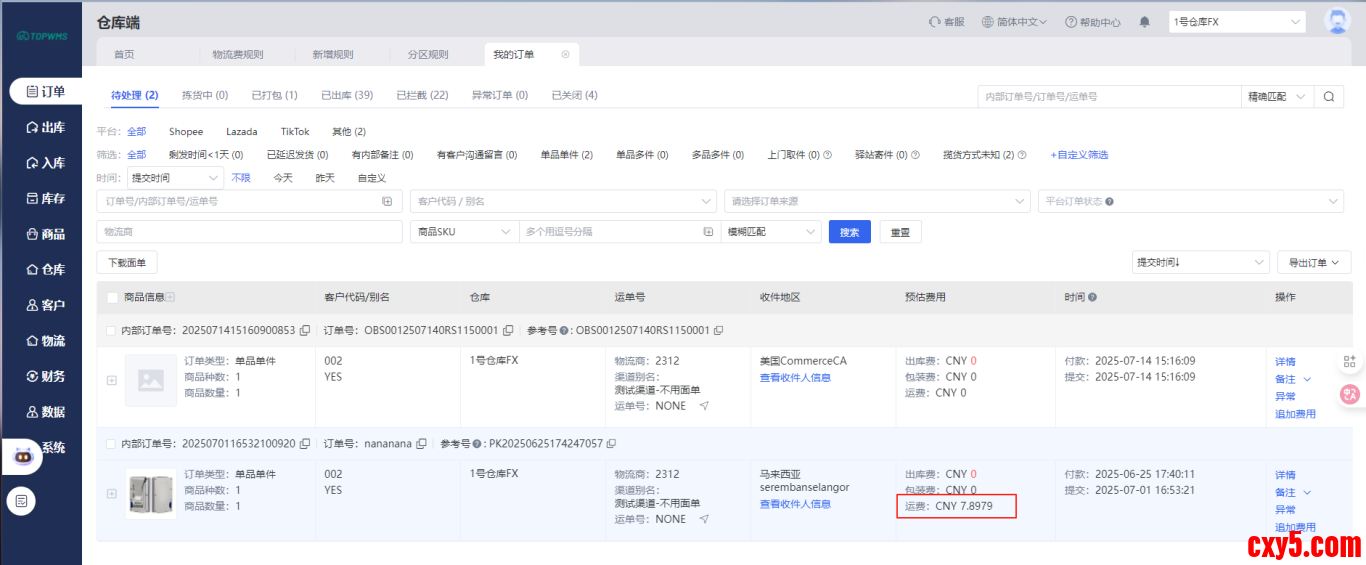The height and width of the screenshot is (565, 1366).
Task: Close the 我的订单 tab
Action: pos(565,54)
